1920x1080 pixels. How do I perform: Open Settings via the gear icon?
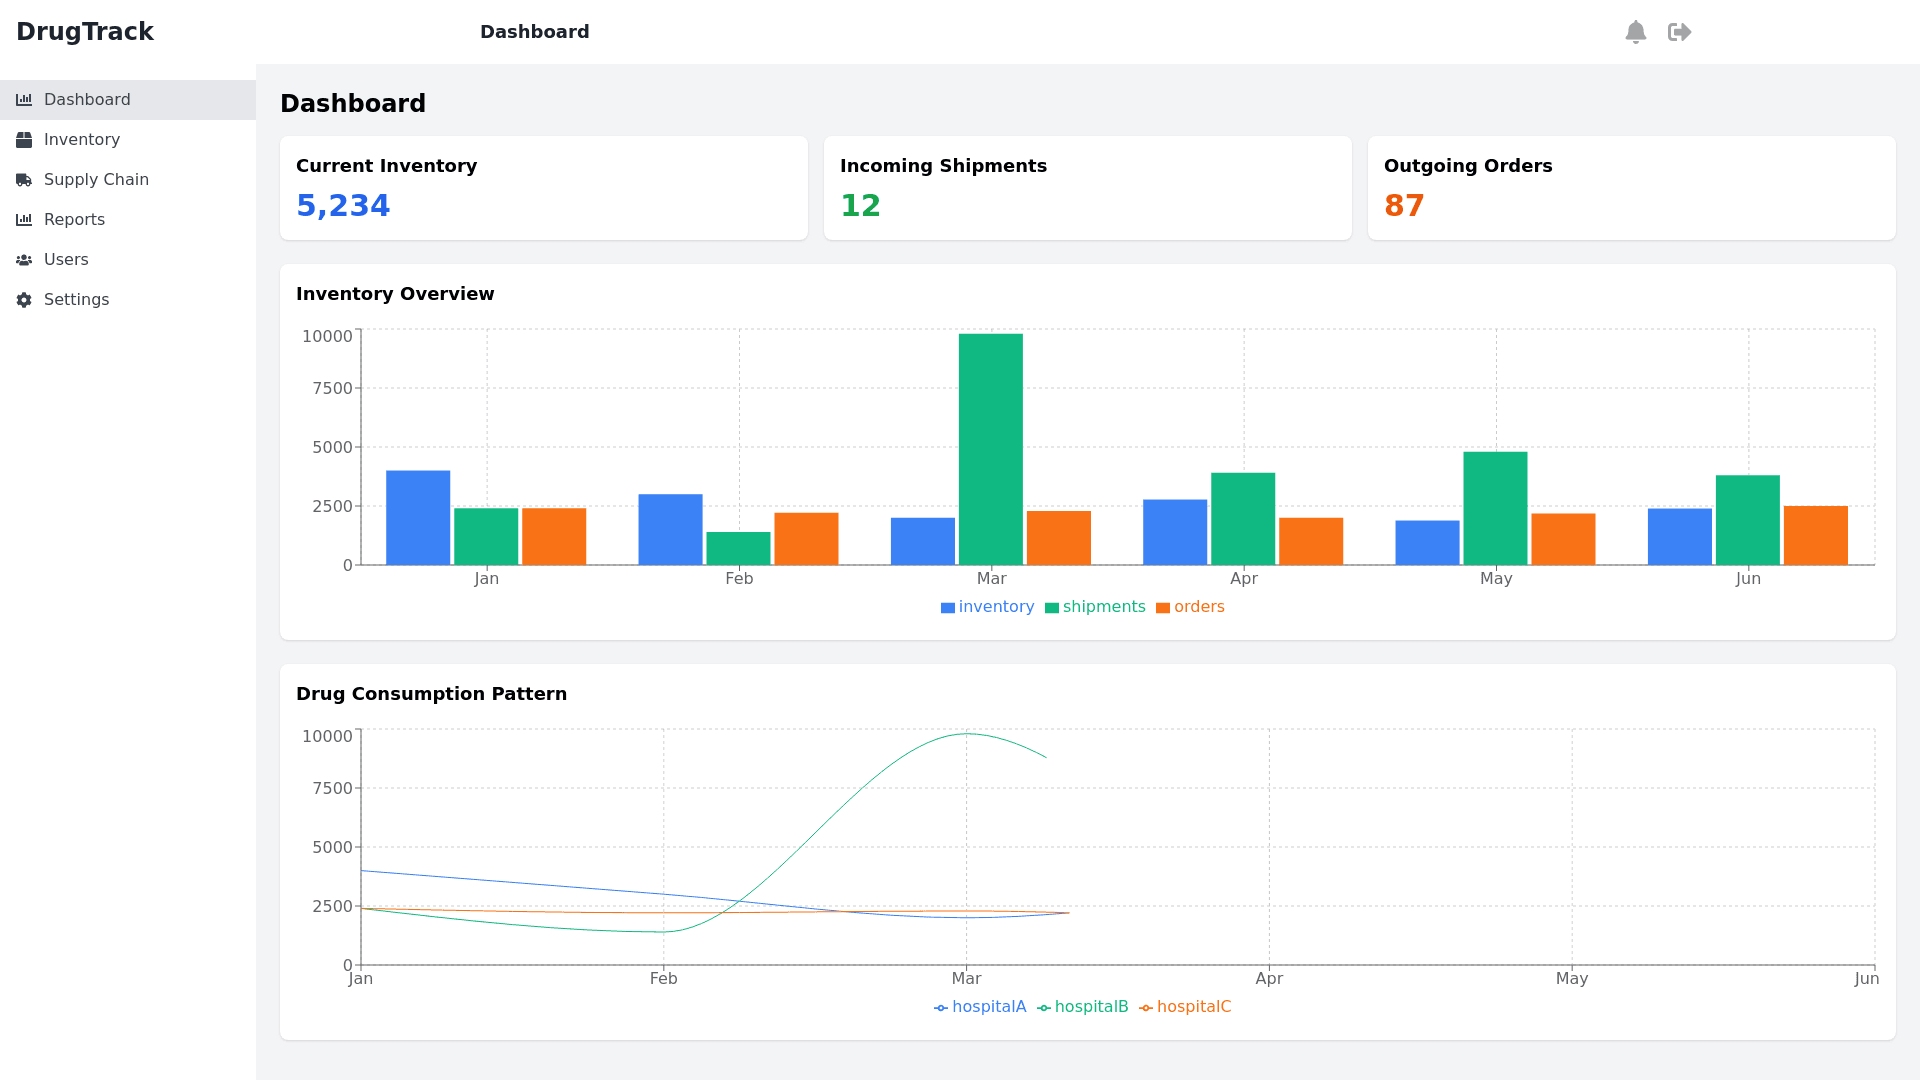click(25, 299)
